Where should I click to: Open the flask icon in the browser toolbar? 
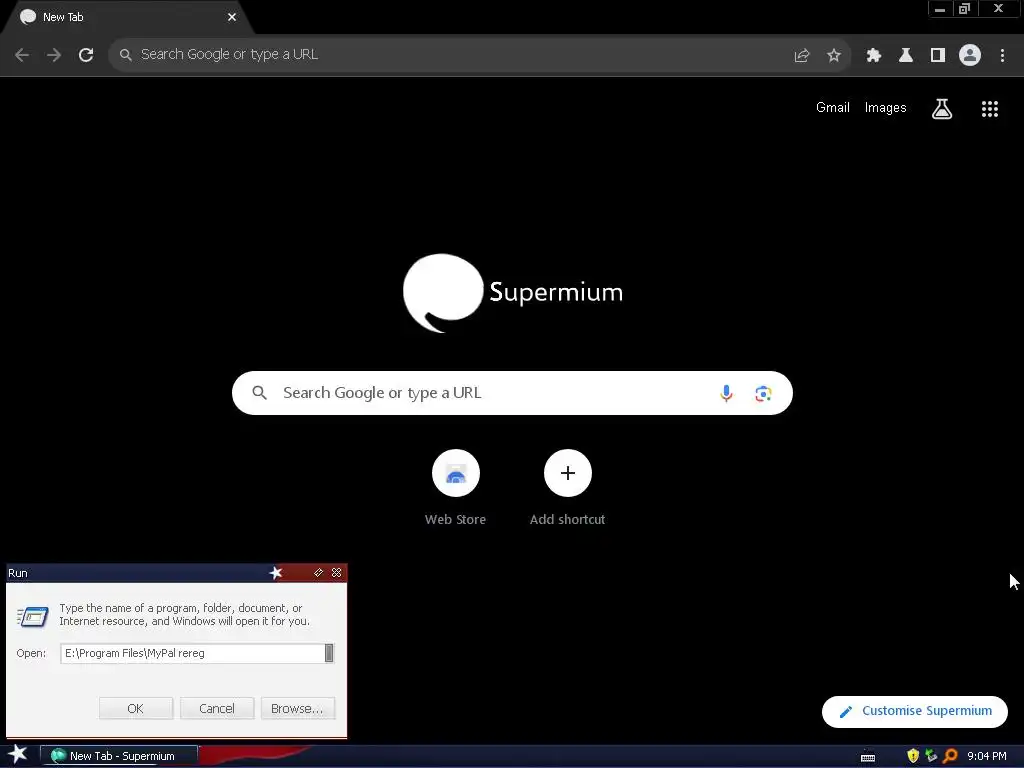point(906,55)
